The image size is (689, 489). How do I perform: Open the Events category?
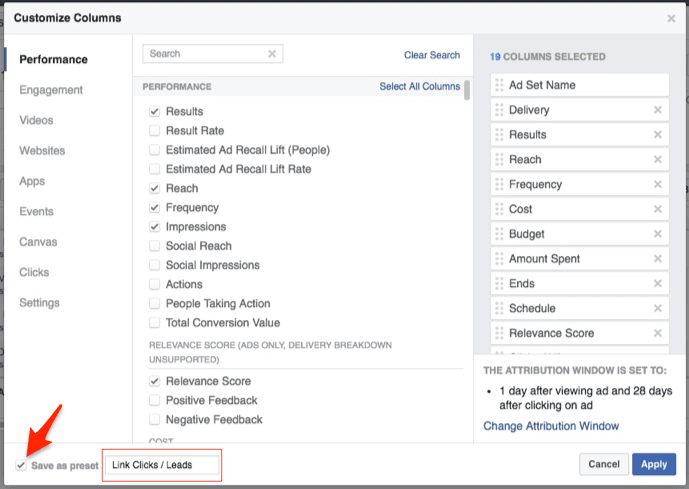(x=36, y=211)
